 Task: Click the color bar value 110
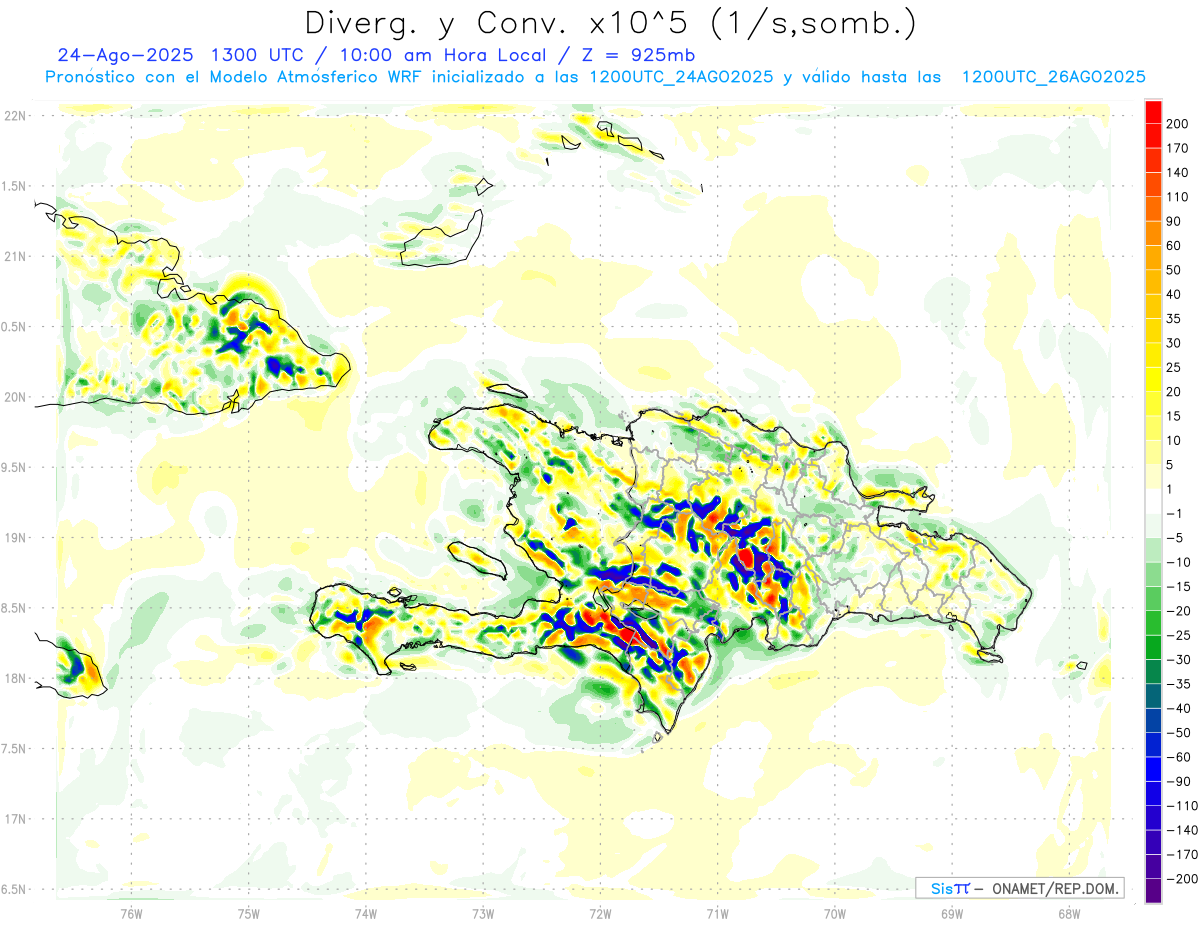1177,197
